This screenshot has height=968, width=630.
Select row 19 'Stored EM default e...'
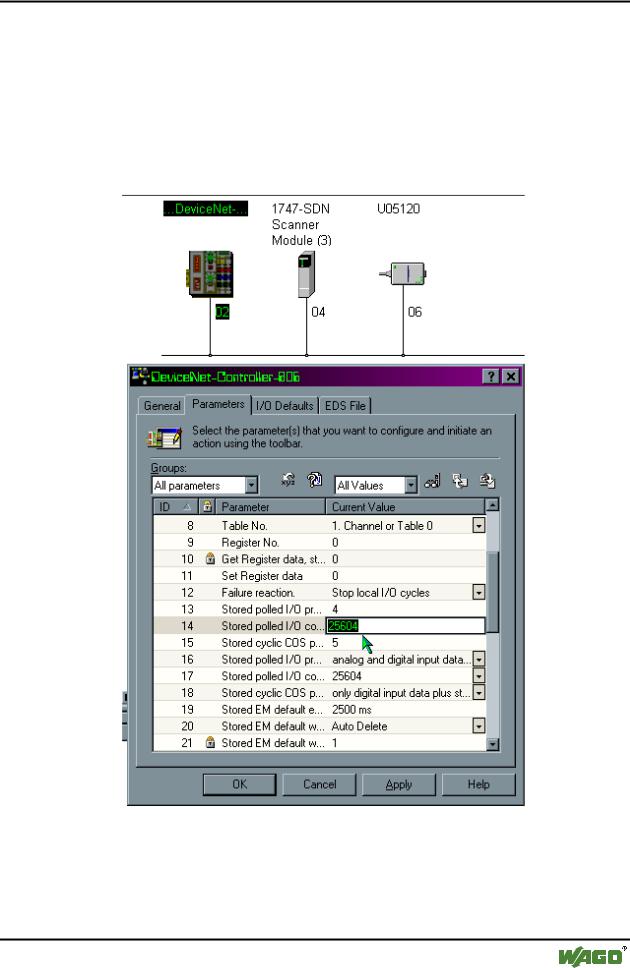click(x=319, y=709)
